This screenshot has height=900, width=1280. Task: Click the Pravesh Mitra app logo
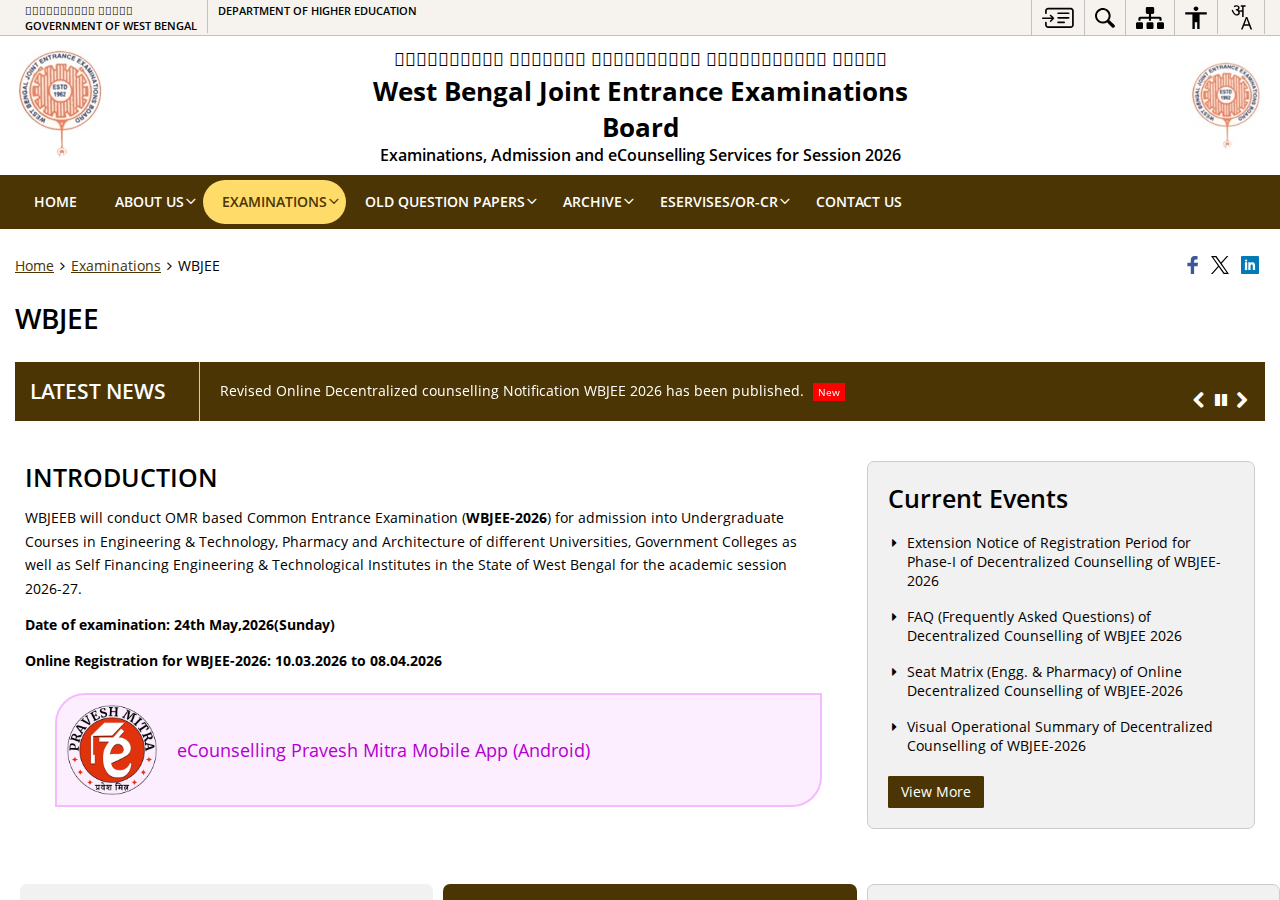[x=112, y=750]
